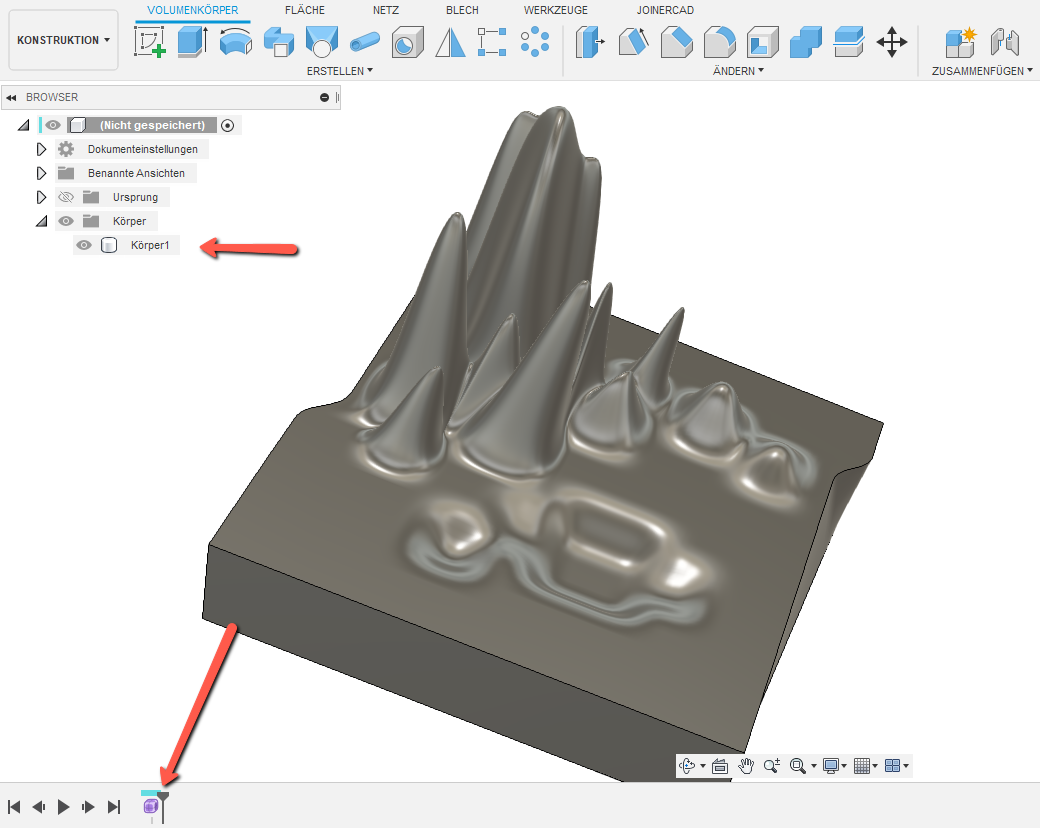Click the BROWSER panel options minus button

[324, 98]
